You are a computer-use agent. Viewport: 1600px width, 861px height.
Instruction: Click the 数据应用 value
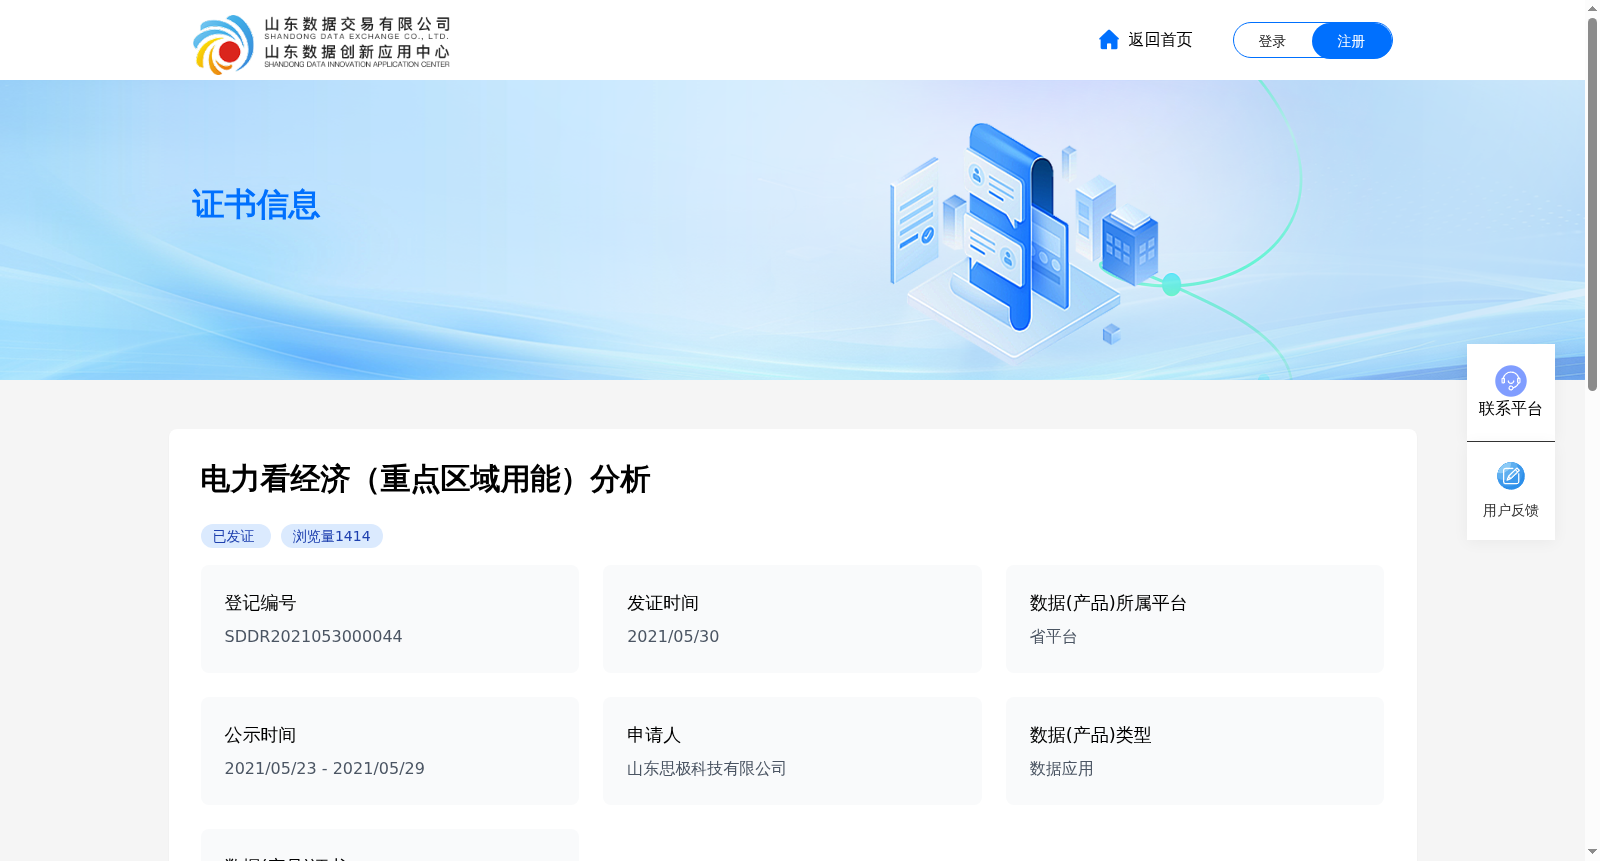1062,769
